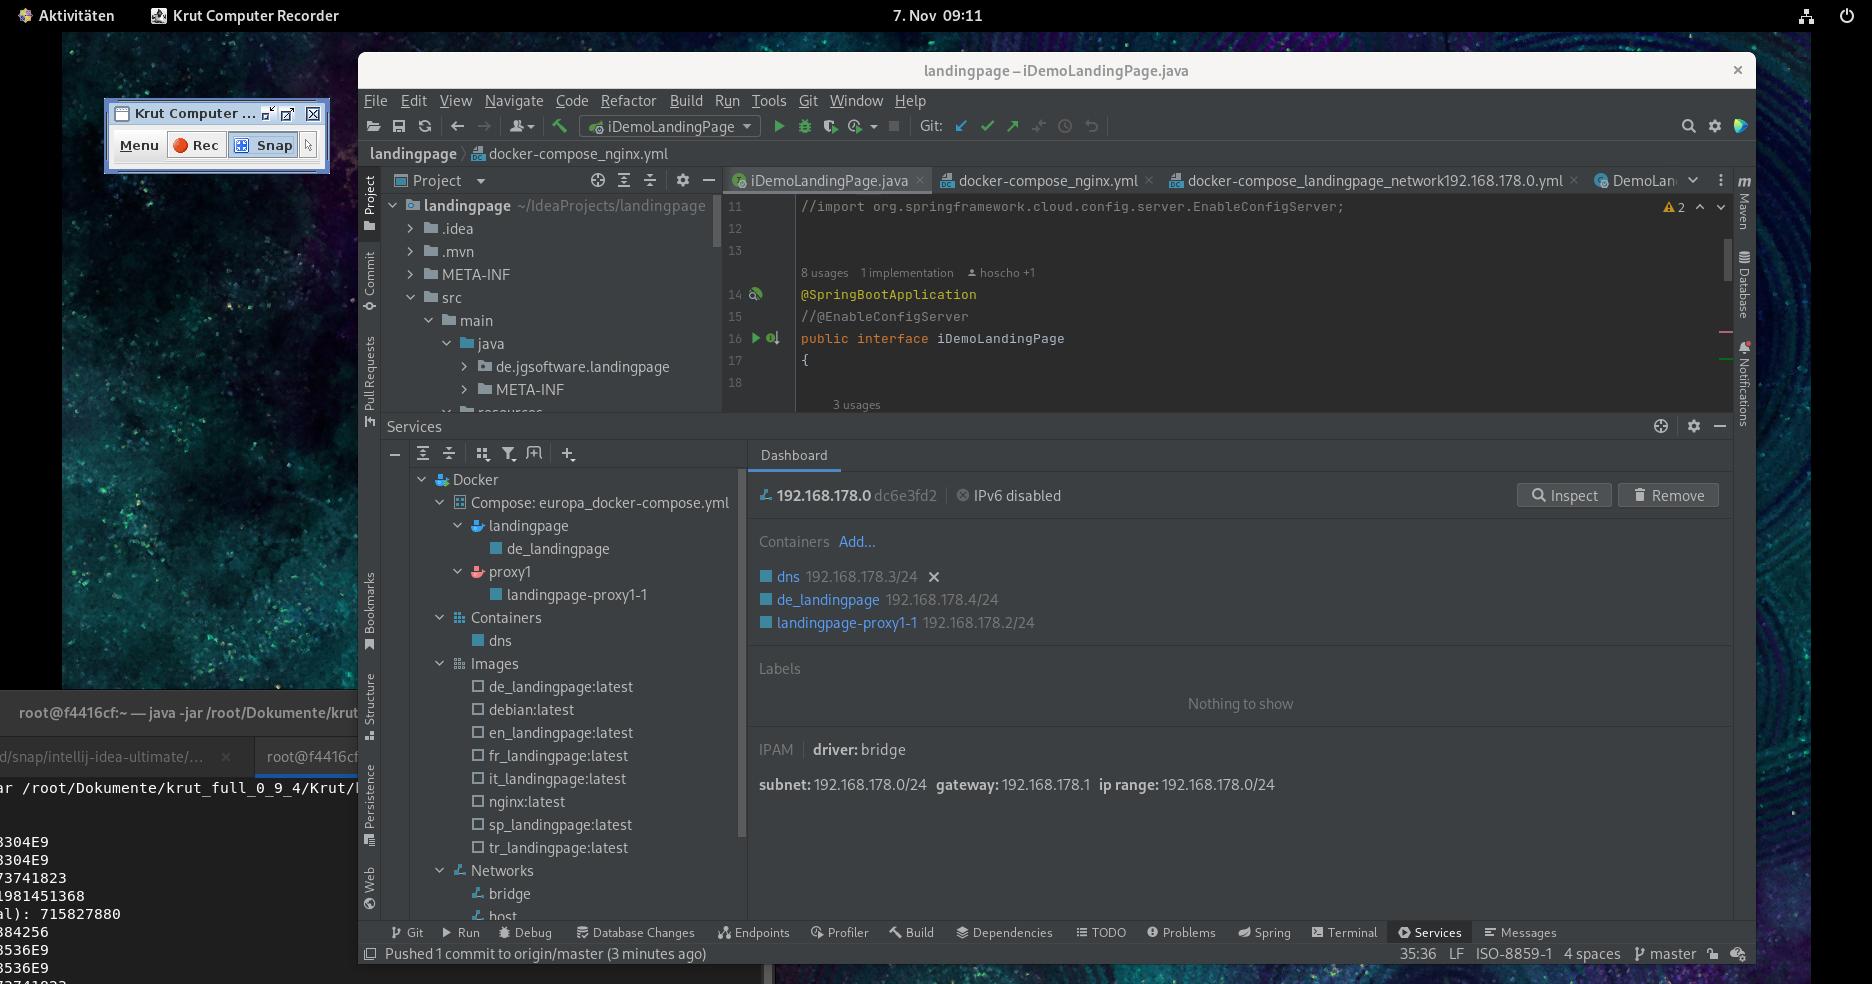
Task: Expand the .idea folder in Project tree
Action: pos(410,229)
